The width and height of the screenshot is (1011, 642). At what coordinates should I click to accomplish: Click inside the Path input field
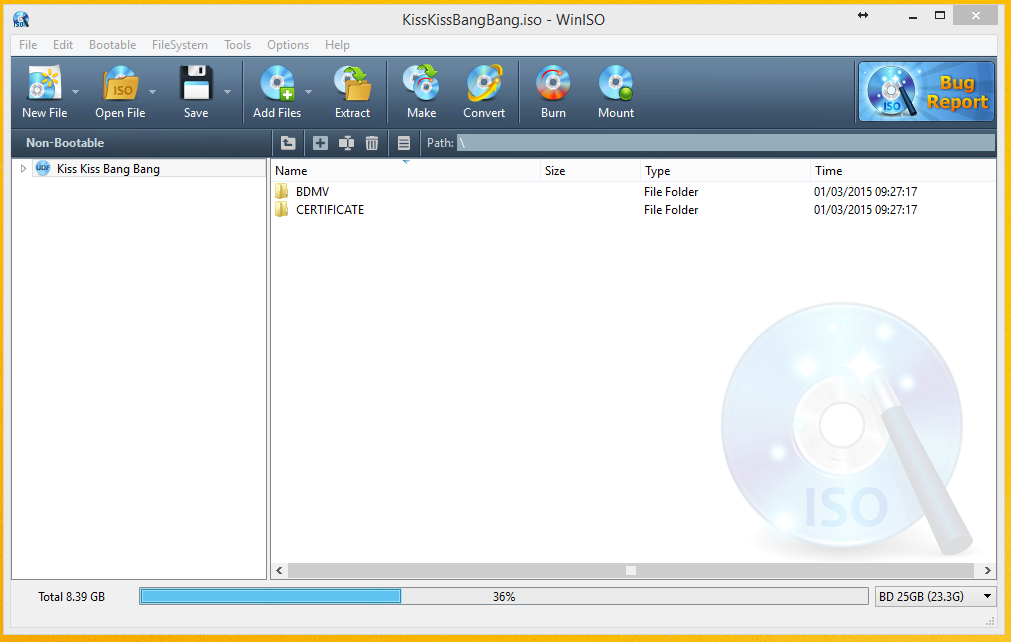point(726,143)
